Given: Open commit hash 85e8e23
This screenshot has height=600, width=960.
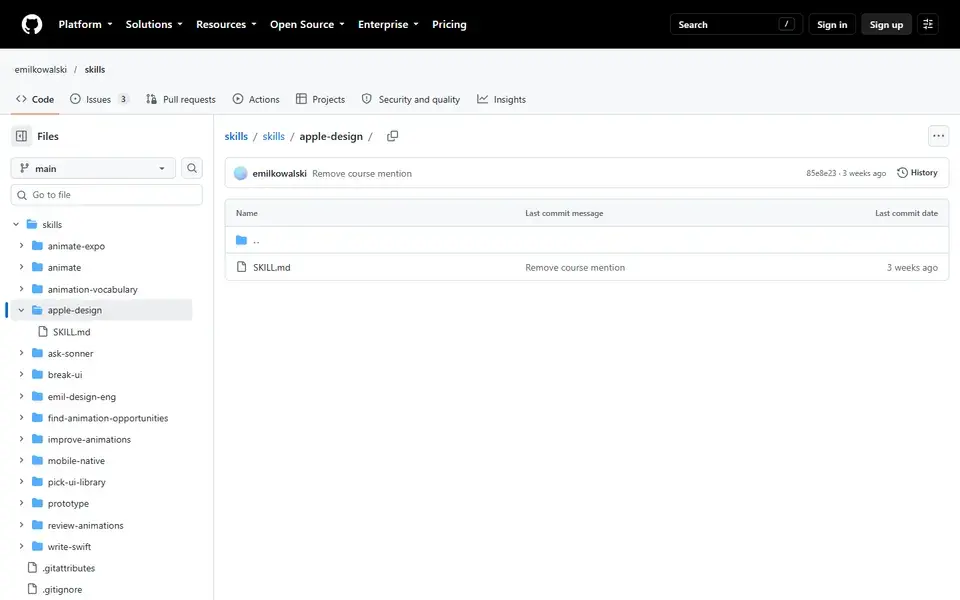Looking at the screenshot, I should point(821,173).
